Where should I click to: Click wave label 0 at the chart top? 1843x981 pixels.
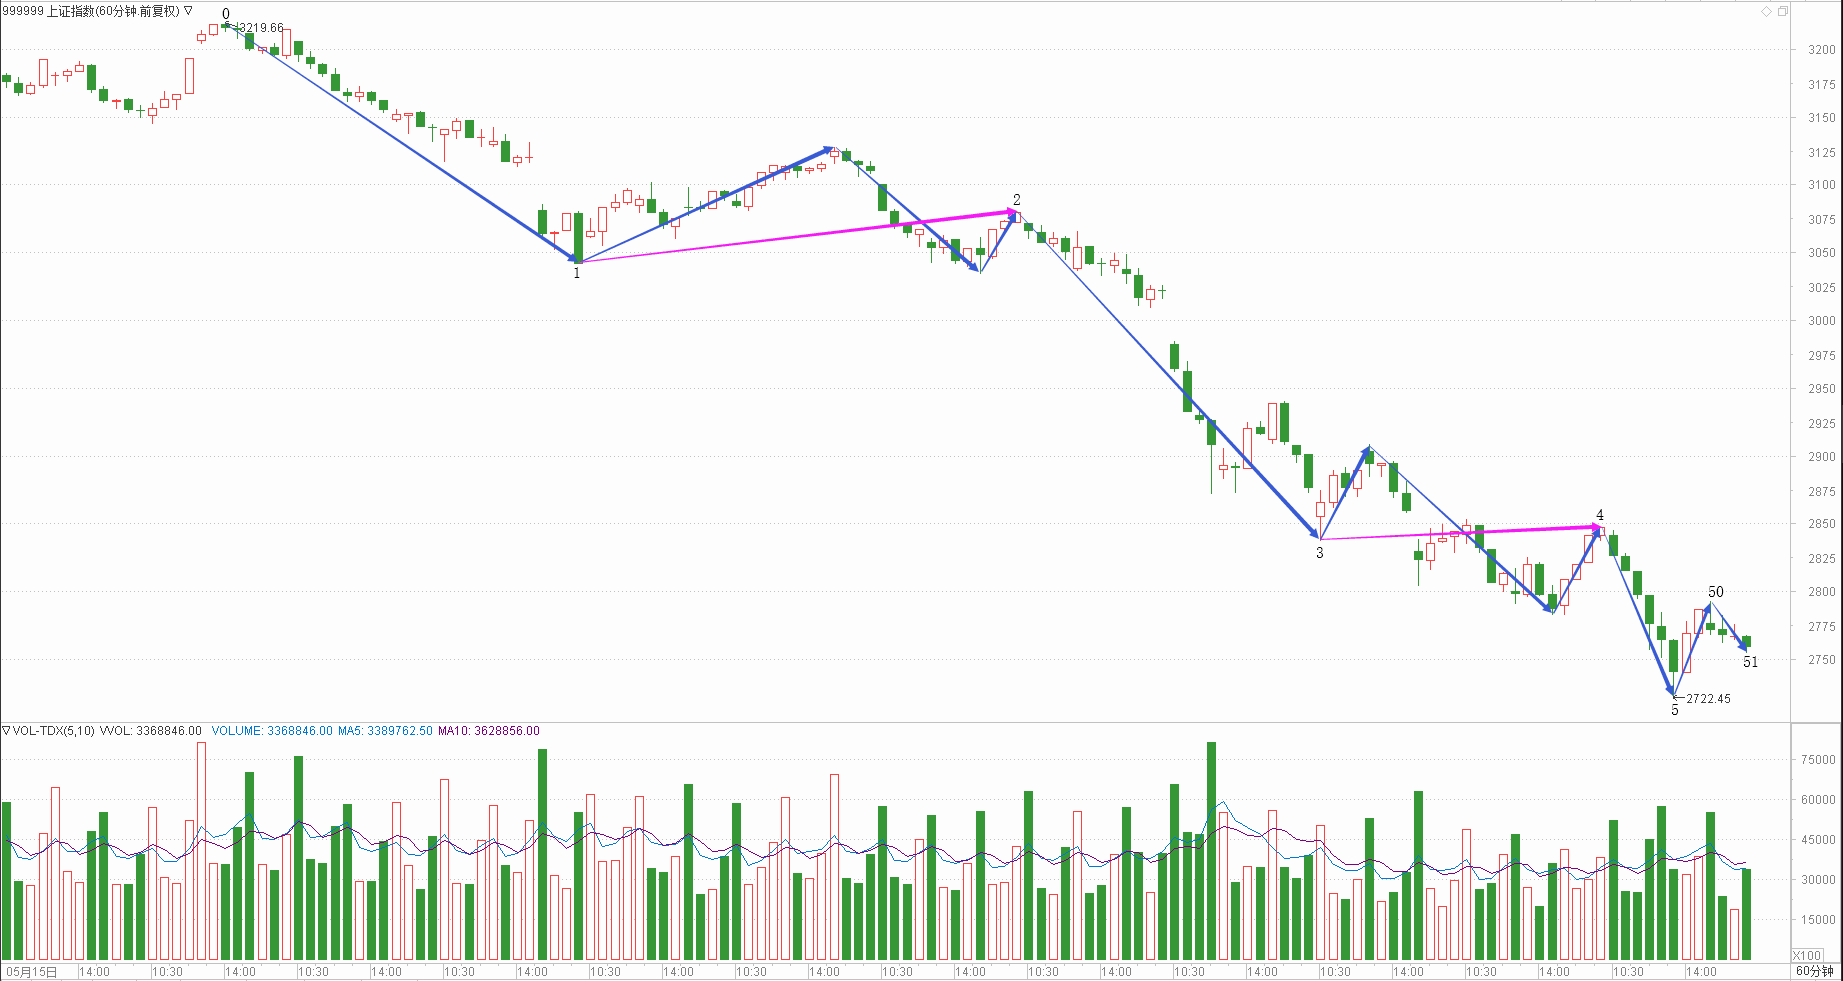(x=226, y=14)
